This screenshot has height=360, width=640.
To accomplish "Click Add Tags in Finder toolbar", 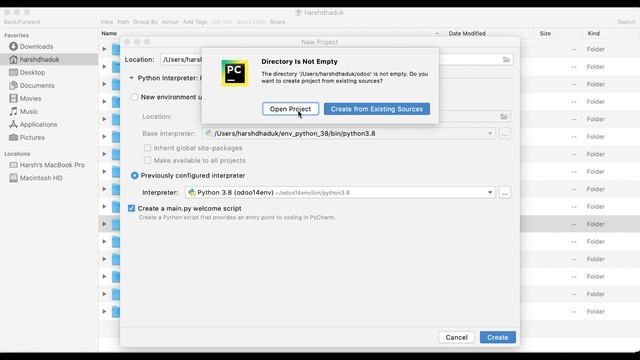I will click(x=195, y=22).
